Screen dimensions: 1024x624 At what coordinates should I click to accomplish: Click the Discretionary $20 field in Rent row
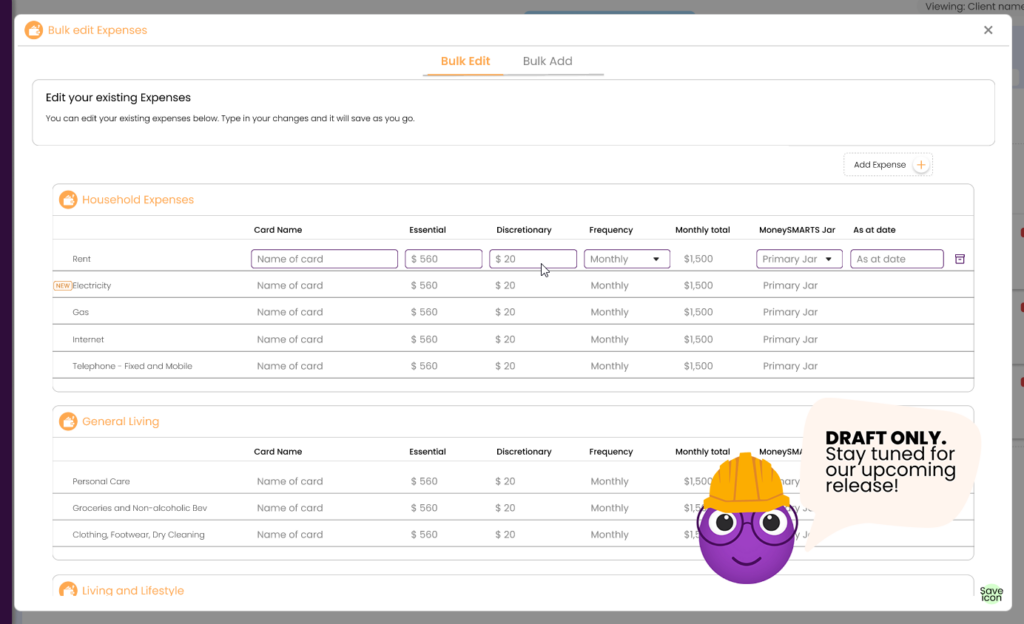click(x=533, y=258)
